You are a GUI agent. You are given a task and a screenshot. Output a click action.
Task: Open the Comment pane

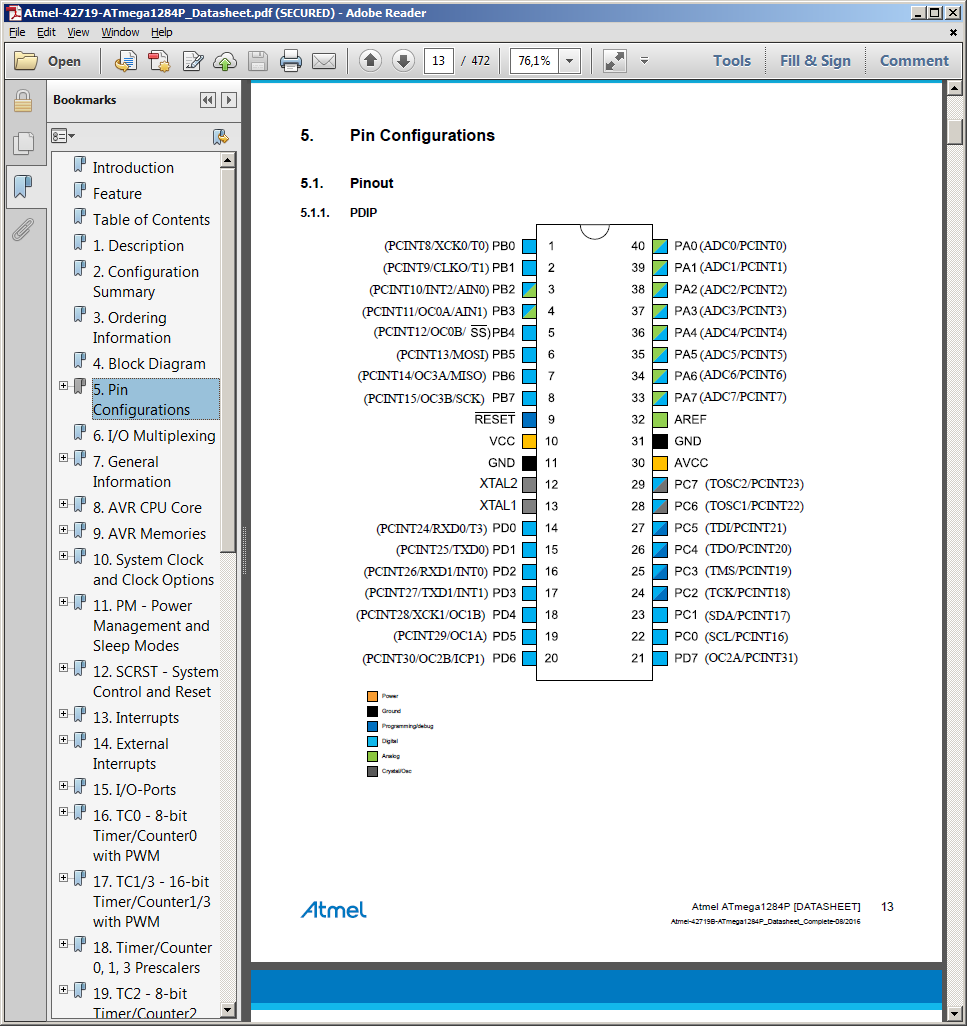tap(914, 61)
